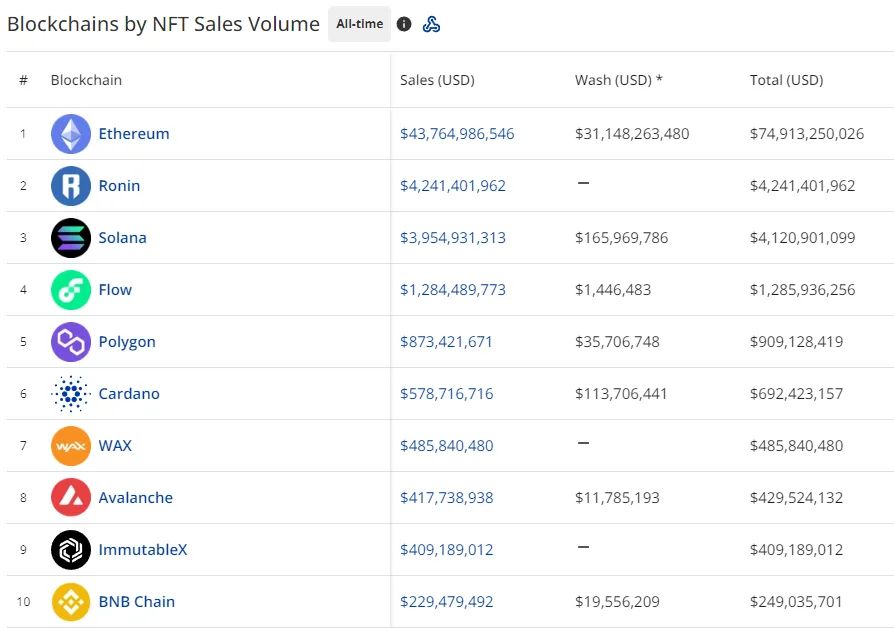Click the WAX logo icon
The image size is (894, 628).
(x=71, y=445)
